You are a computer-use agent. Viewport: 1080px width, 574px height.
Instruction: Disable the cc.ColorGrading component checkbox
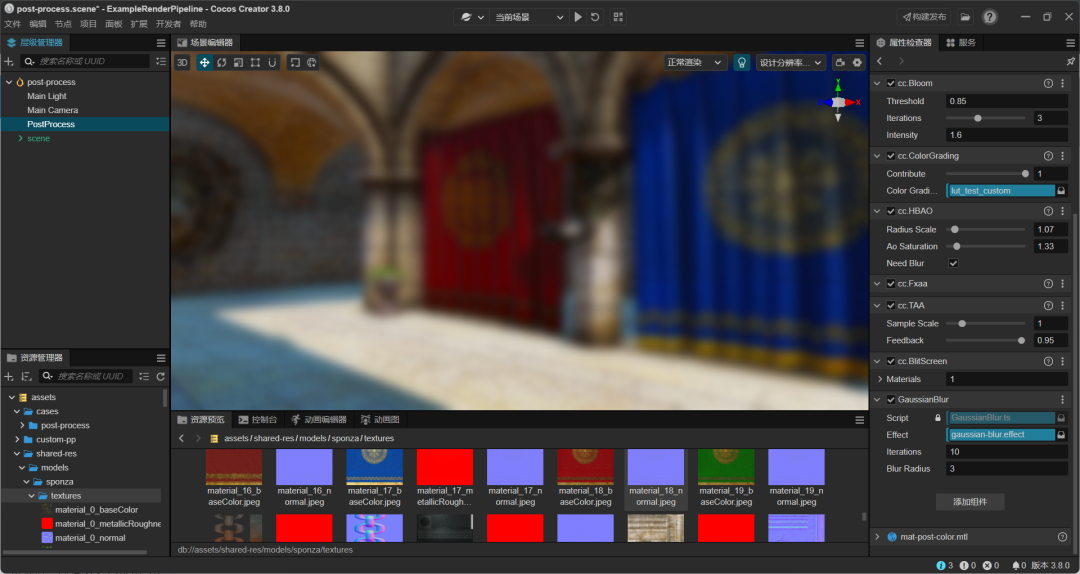click(891, 156)
